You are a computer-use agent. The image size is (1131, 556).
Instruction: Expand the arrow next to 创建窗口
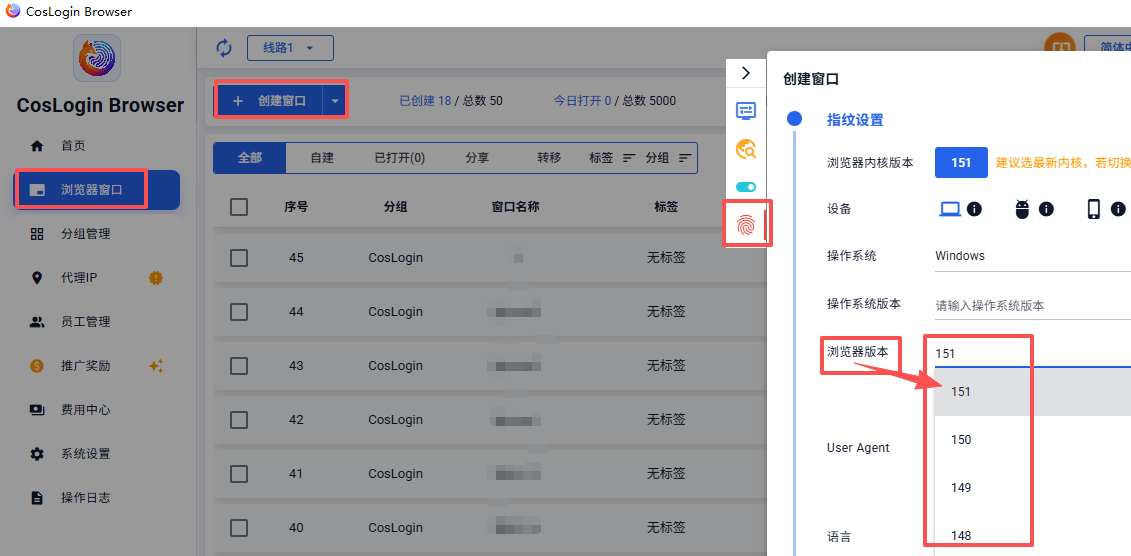pyautogui.click(x=334, y=101)
